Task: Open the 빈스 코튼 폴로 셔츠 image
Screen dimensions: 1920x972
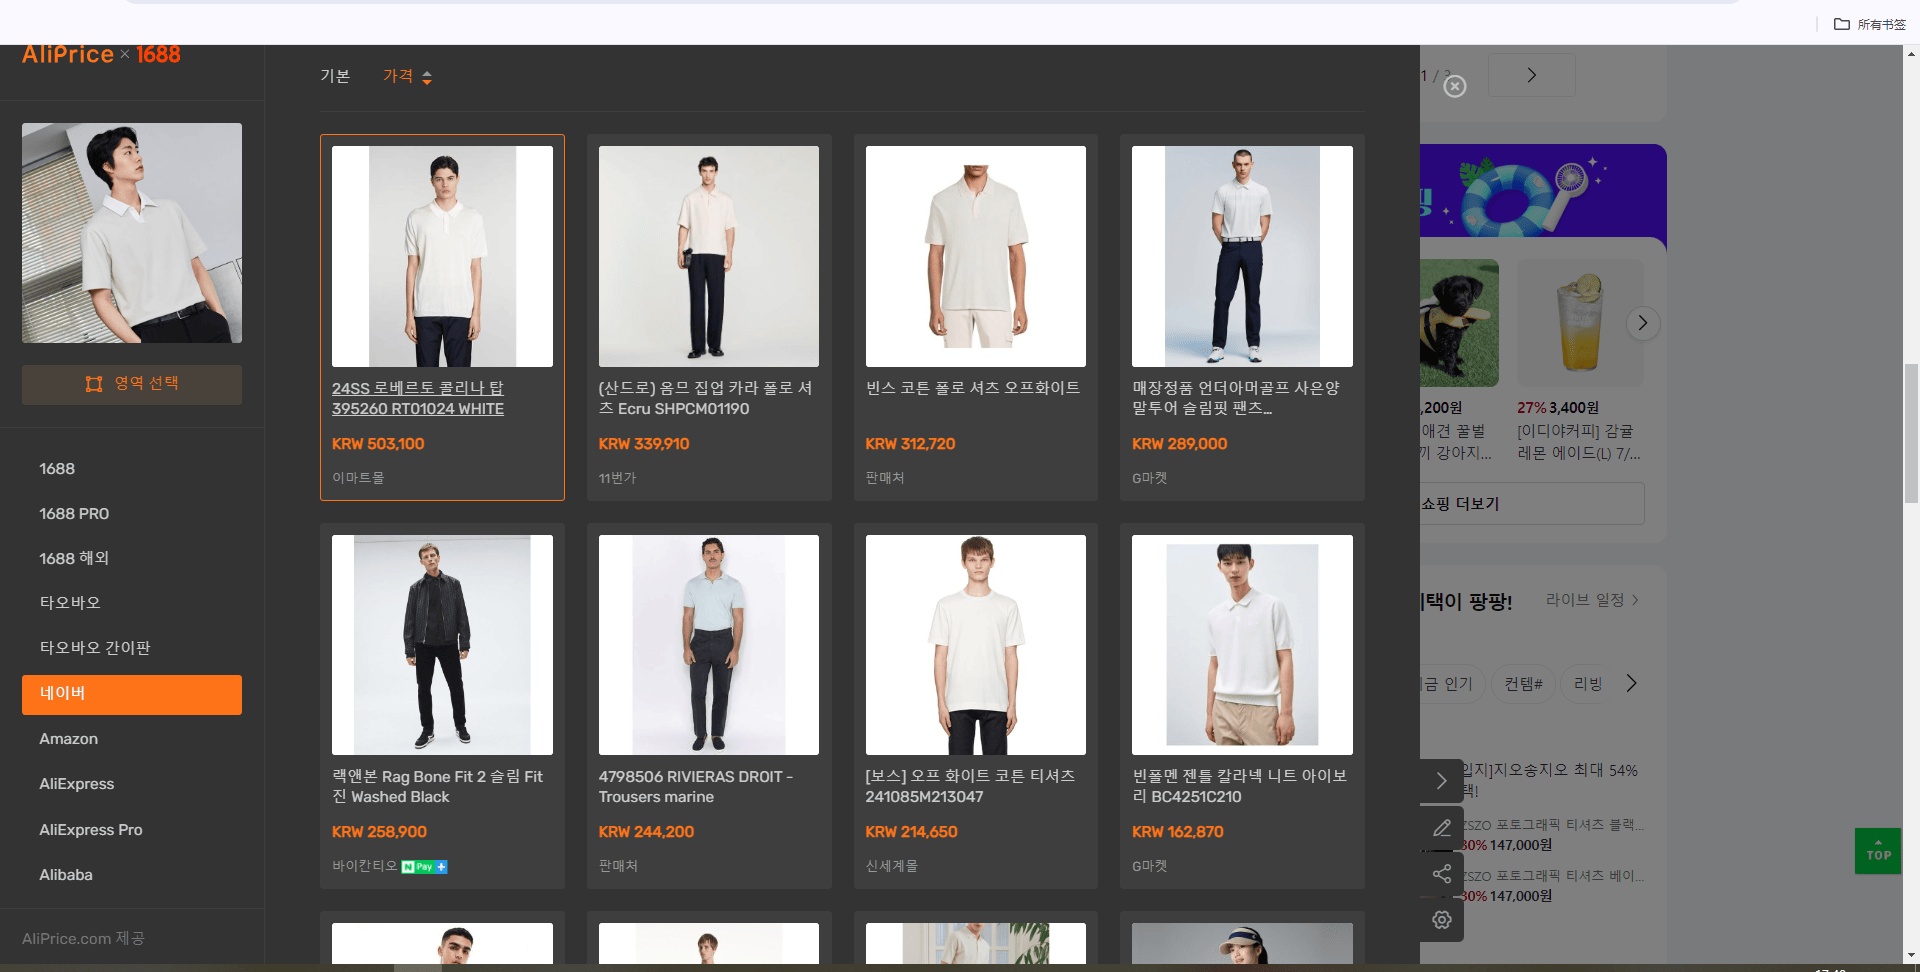Action: [x=976, y=256]
